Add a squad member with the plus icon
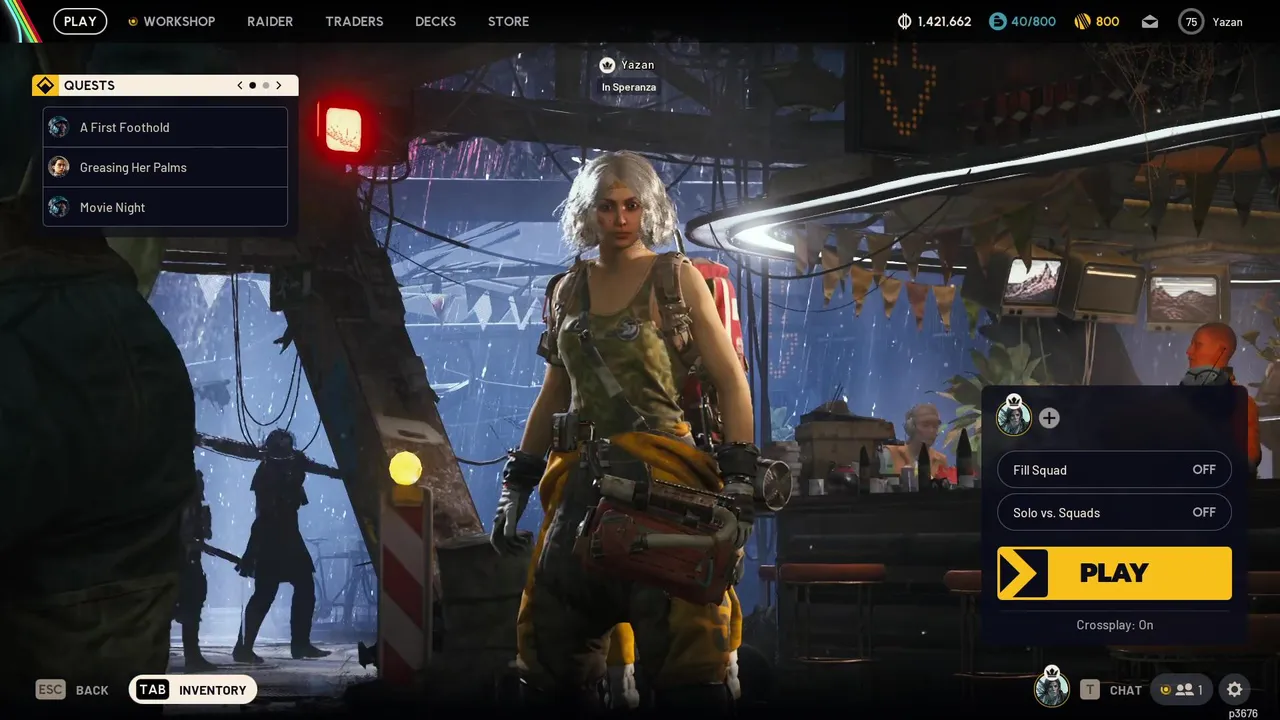This screenshot has height=720, width=1280. point(1049,418)
